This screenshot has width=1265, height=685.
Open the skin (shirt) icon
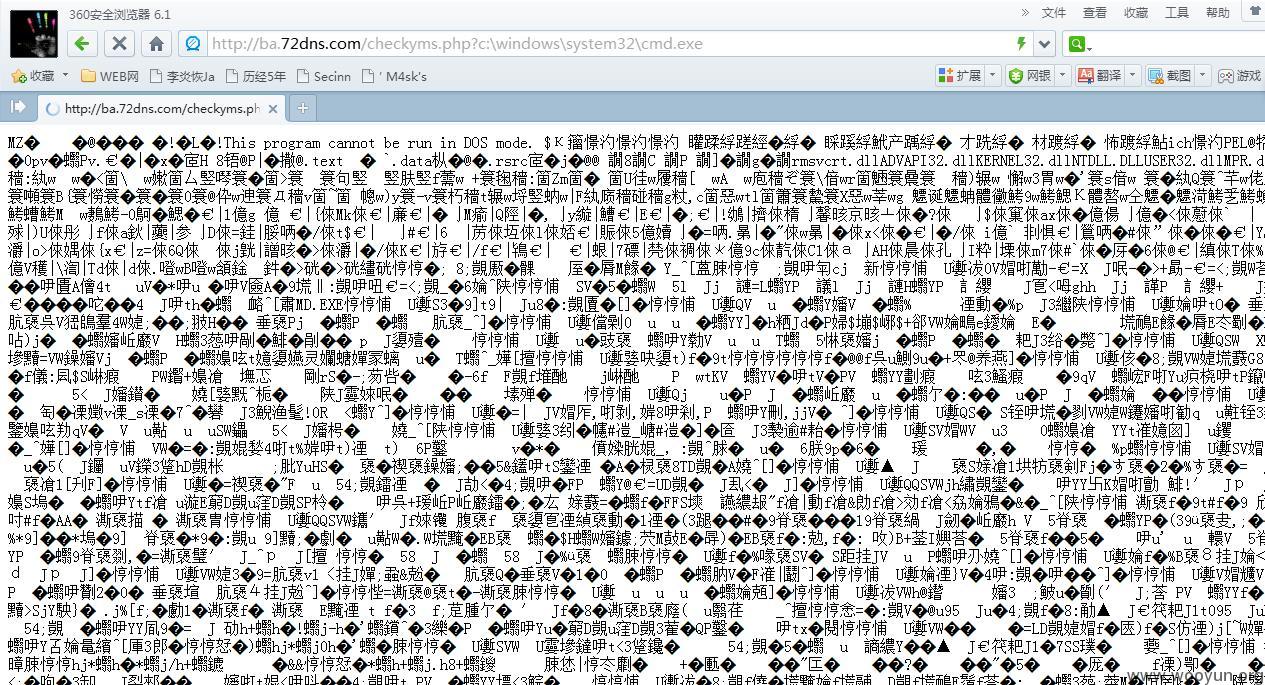point(1254,12)
